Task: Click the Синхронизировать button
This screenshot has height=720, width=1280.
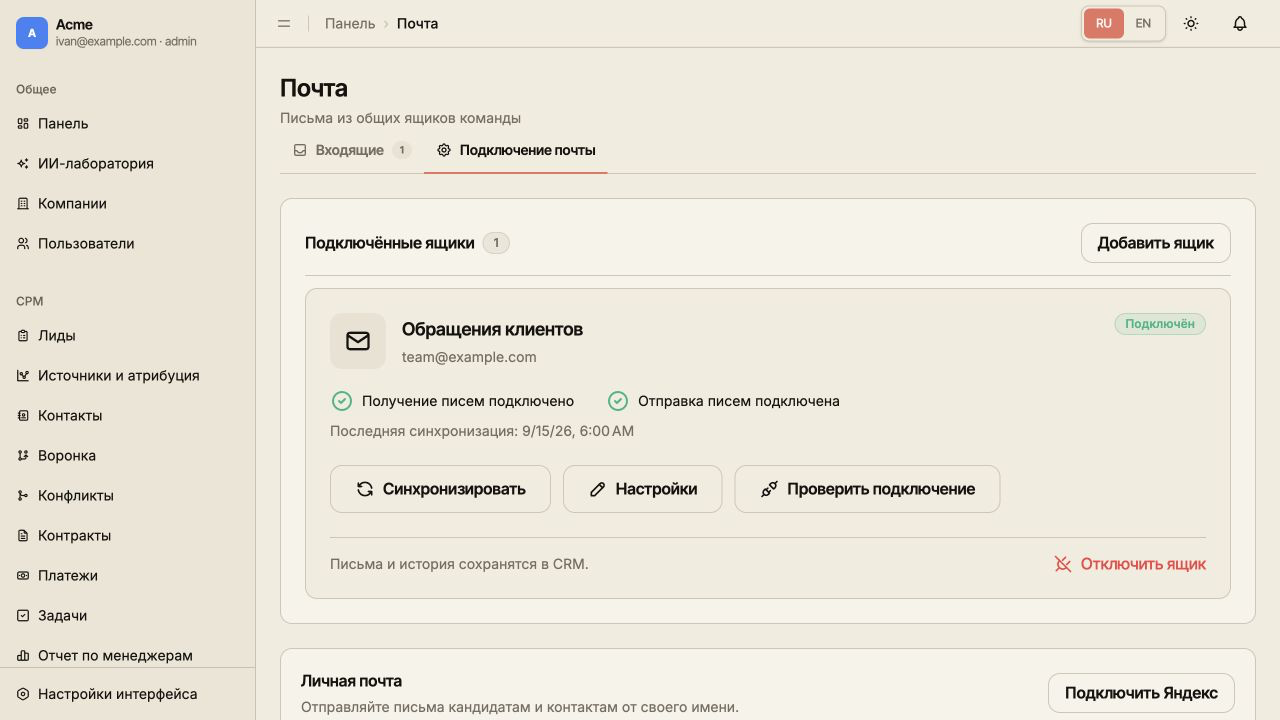Action: point(440,489)
